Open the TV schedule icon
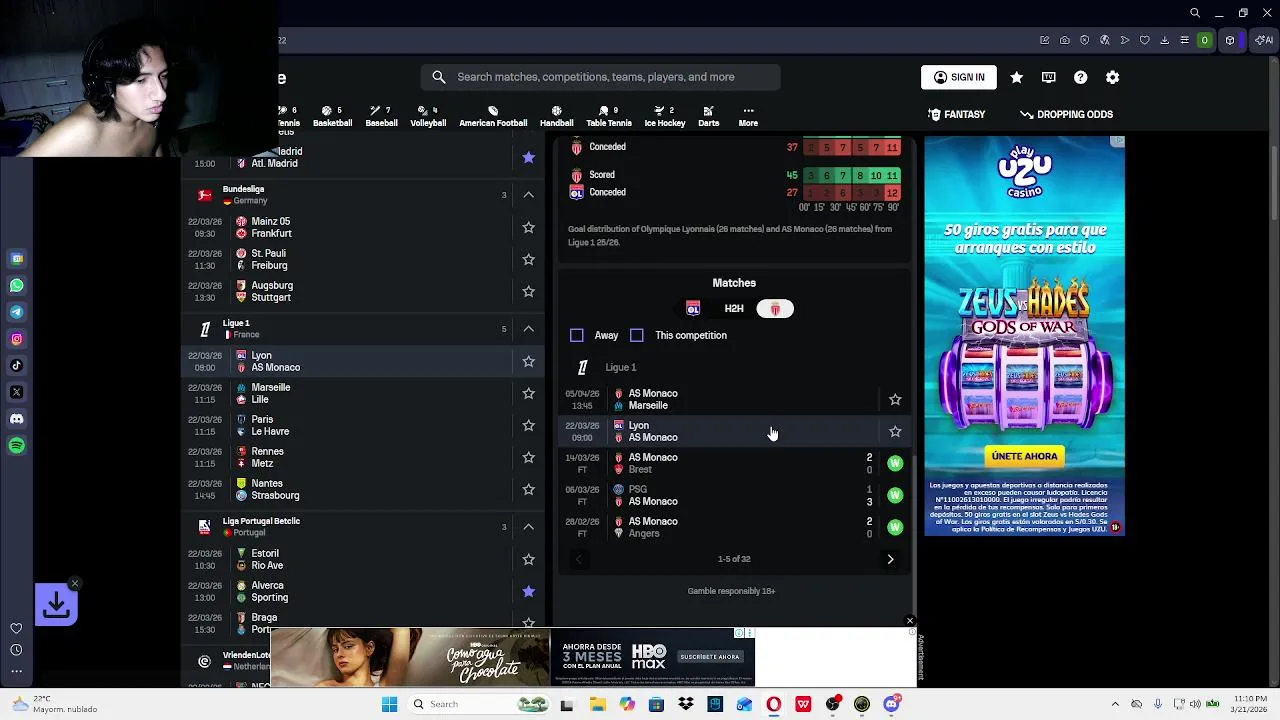Image resolution: width=1280 pixels, height=720 pixels. click(x=1048, y=77)
